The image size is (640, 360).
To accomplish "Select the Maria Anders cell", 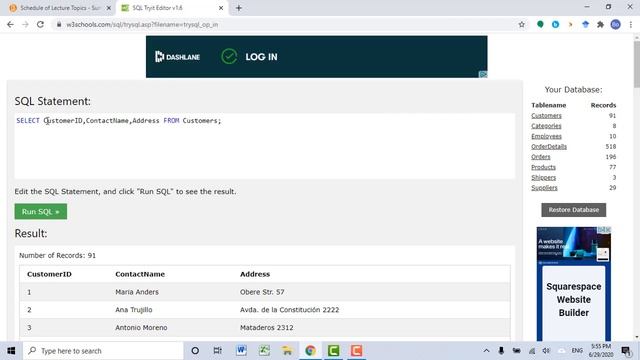I will (137, 292).
